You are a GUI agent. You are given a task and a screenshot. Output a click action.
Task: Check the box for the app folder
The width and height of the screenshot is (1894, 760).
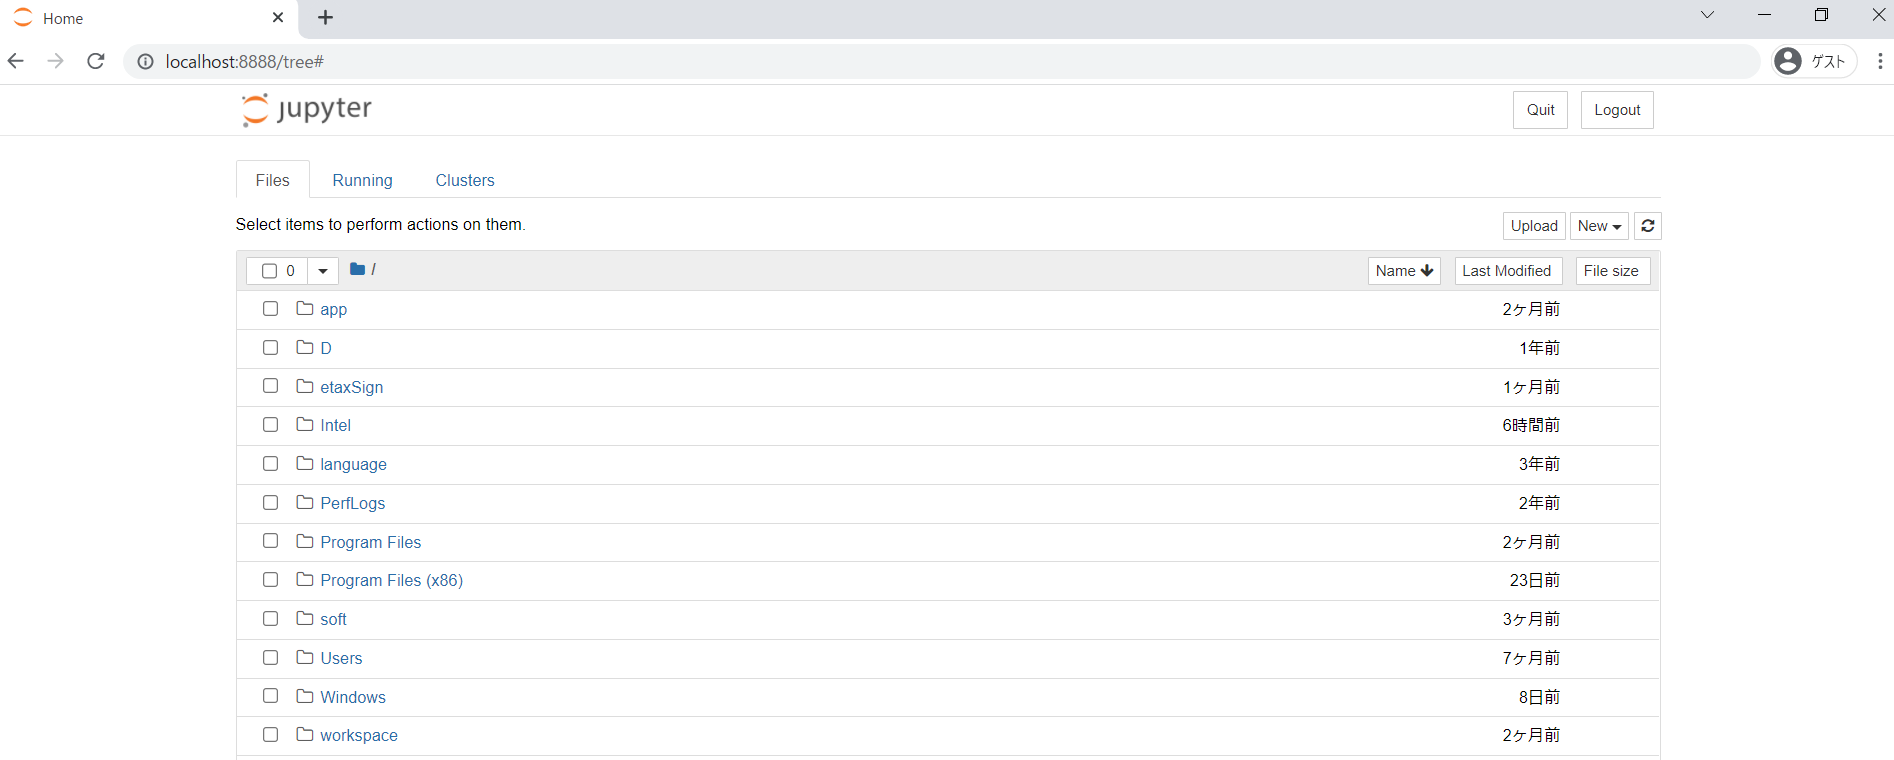click(270, 309)
